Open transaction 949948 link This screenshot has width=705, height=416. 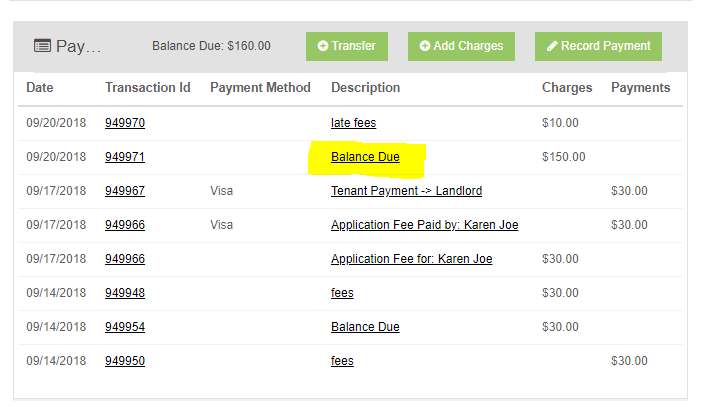click(125, 293)
